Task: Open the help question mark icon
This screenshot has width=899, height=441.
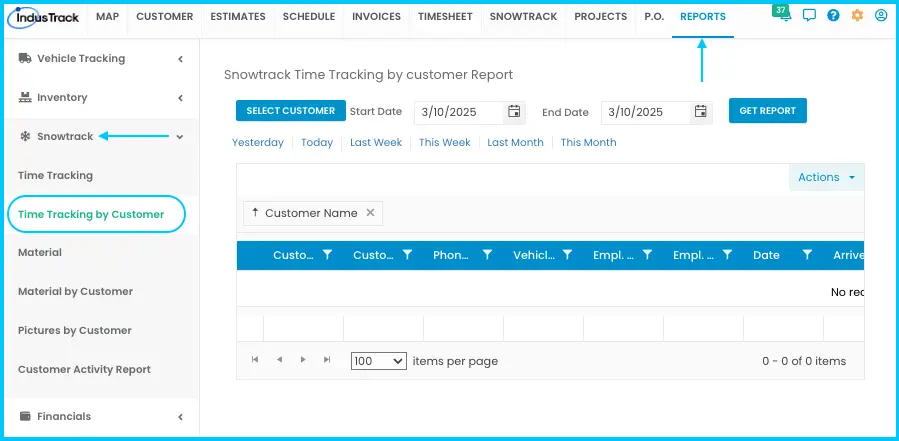Action: tap(833, 15)
